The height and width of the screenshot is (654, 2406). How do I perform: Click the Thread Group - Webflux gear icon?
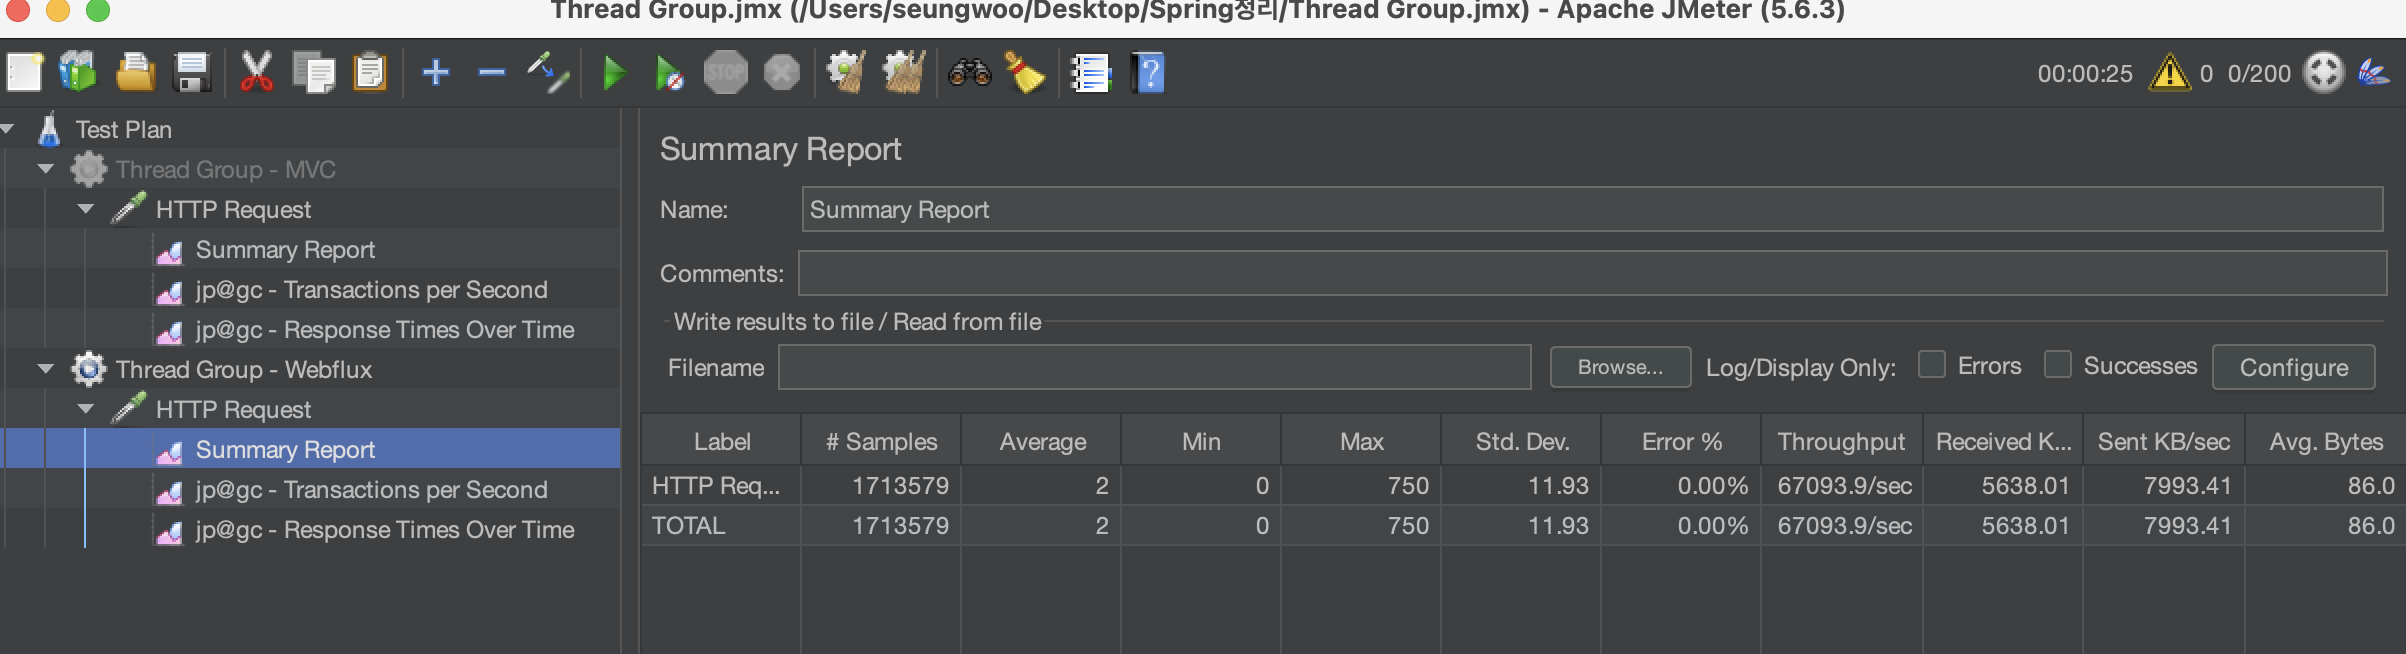click(88, 369)
